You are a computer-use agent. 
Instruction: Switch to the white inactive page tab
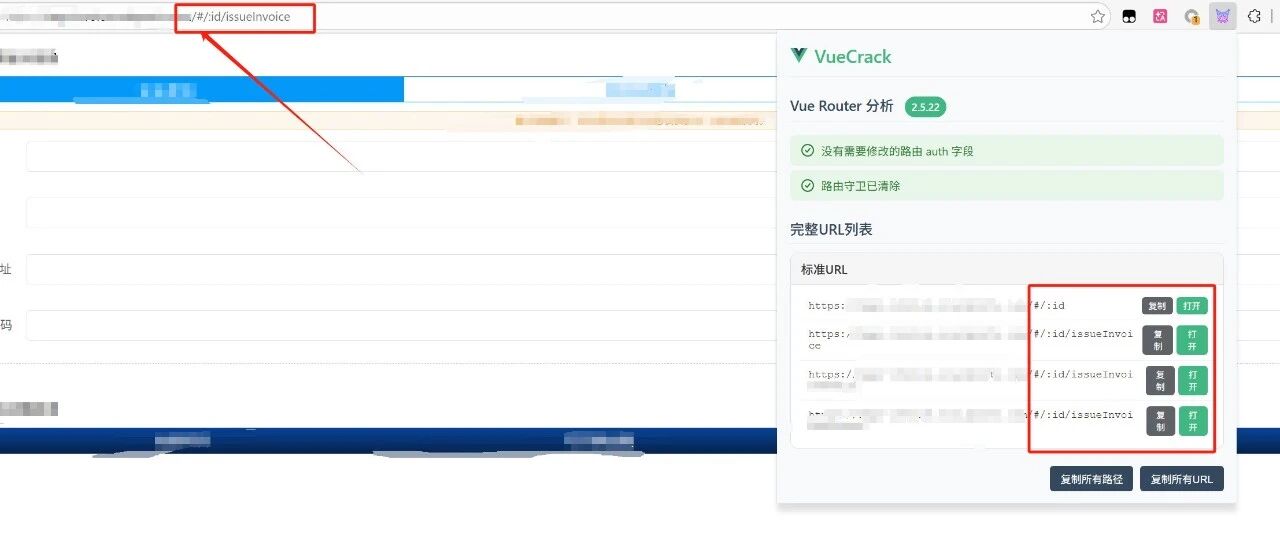[590, 90]
